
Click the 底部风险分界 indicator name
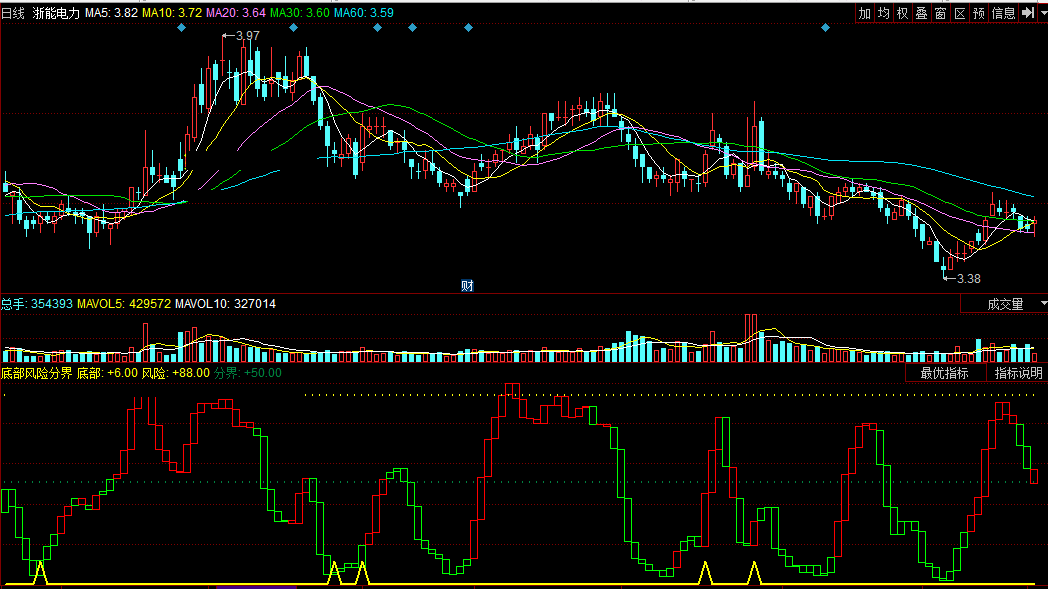point(37,373)
